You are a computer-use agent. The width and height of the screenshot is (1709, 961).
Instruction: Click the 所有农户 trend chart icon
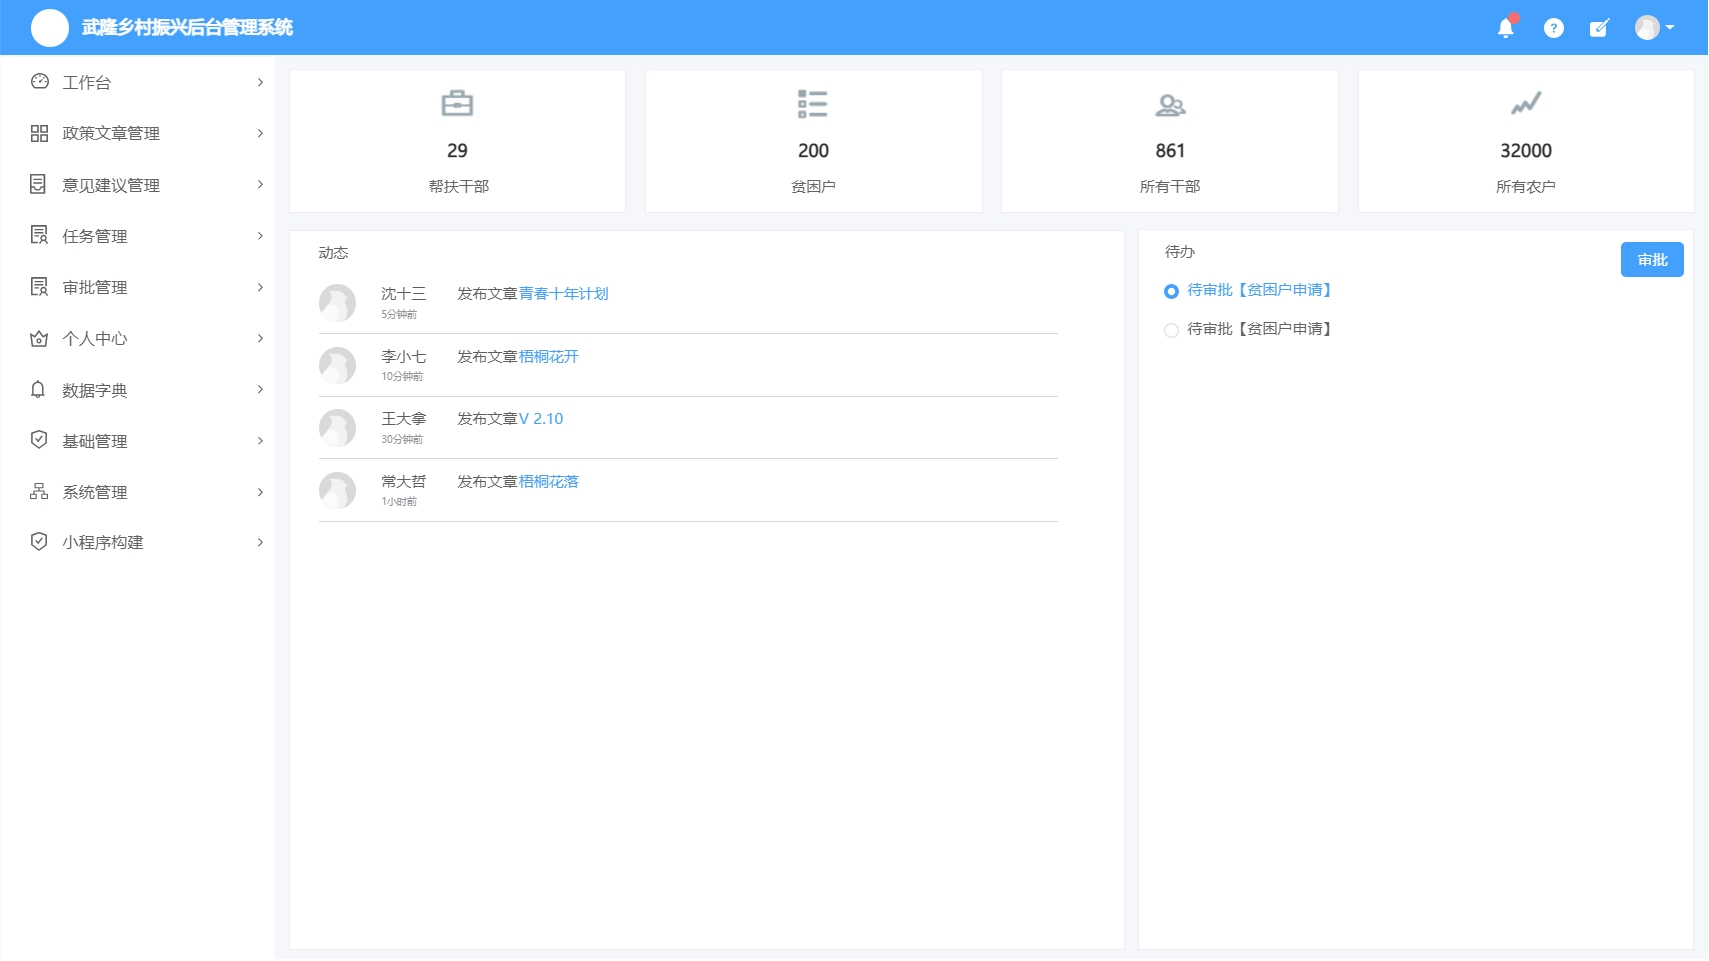point(1525,103)
